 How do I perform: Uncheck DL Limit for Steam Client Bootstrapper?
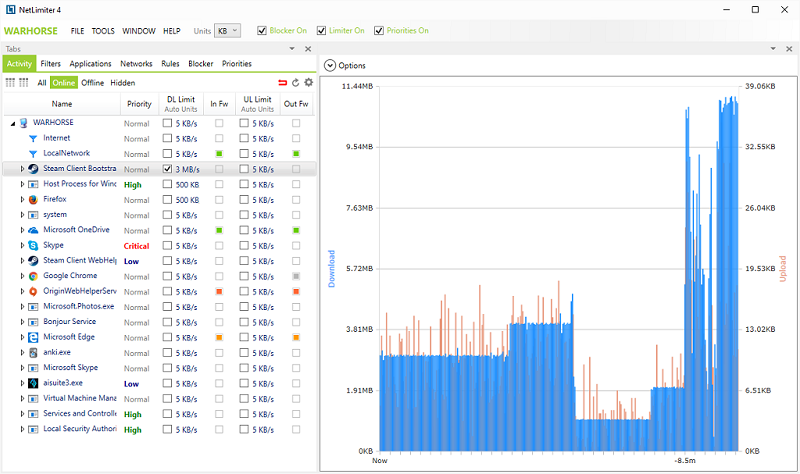pos(168,169)
